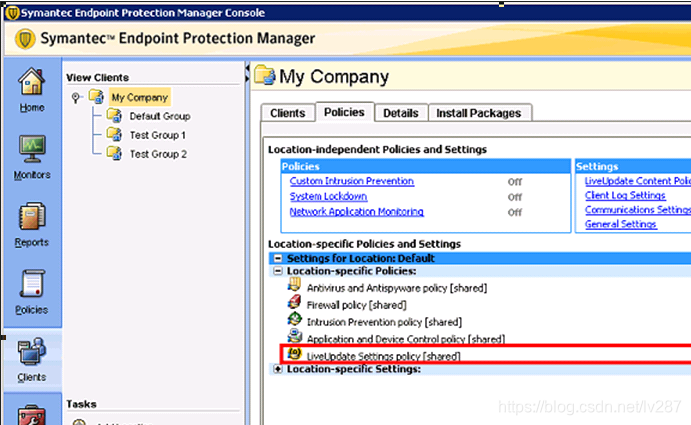Click the Settings column header
Image resolution: width=691 pixels, height=425 pixels.
click(x=633, y=166)
